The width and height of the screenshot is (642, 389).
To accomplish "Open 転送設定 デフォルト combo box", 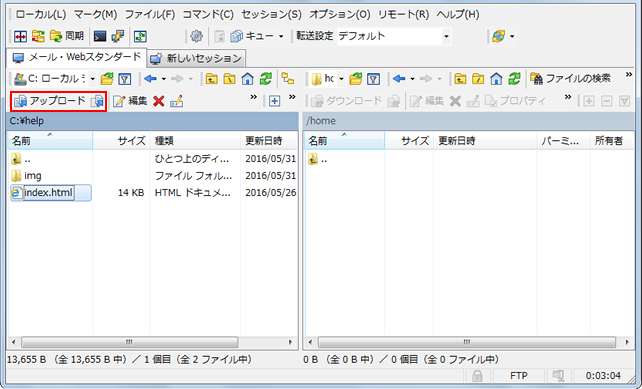I will point(393,36).
